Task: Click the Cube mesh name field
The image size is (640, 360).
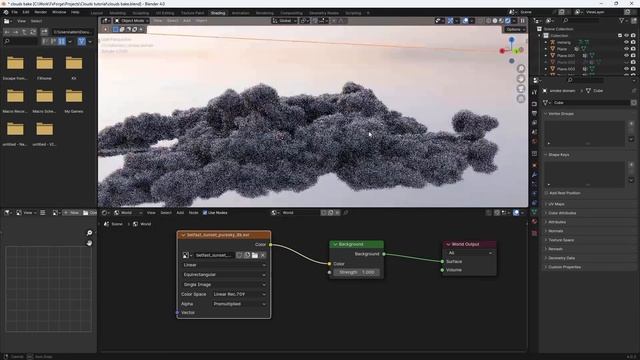Action: click(x=591, y=102)
